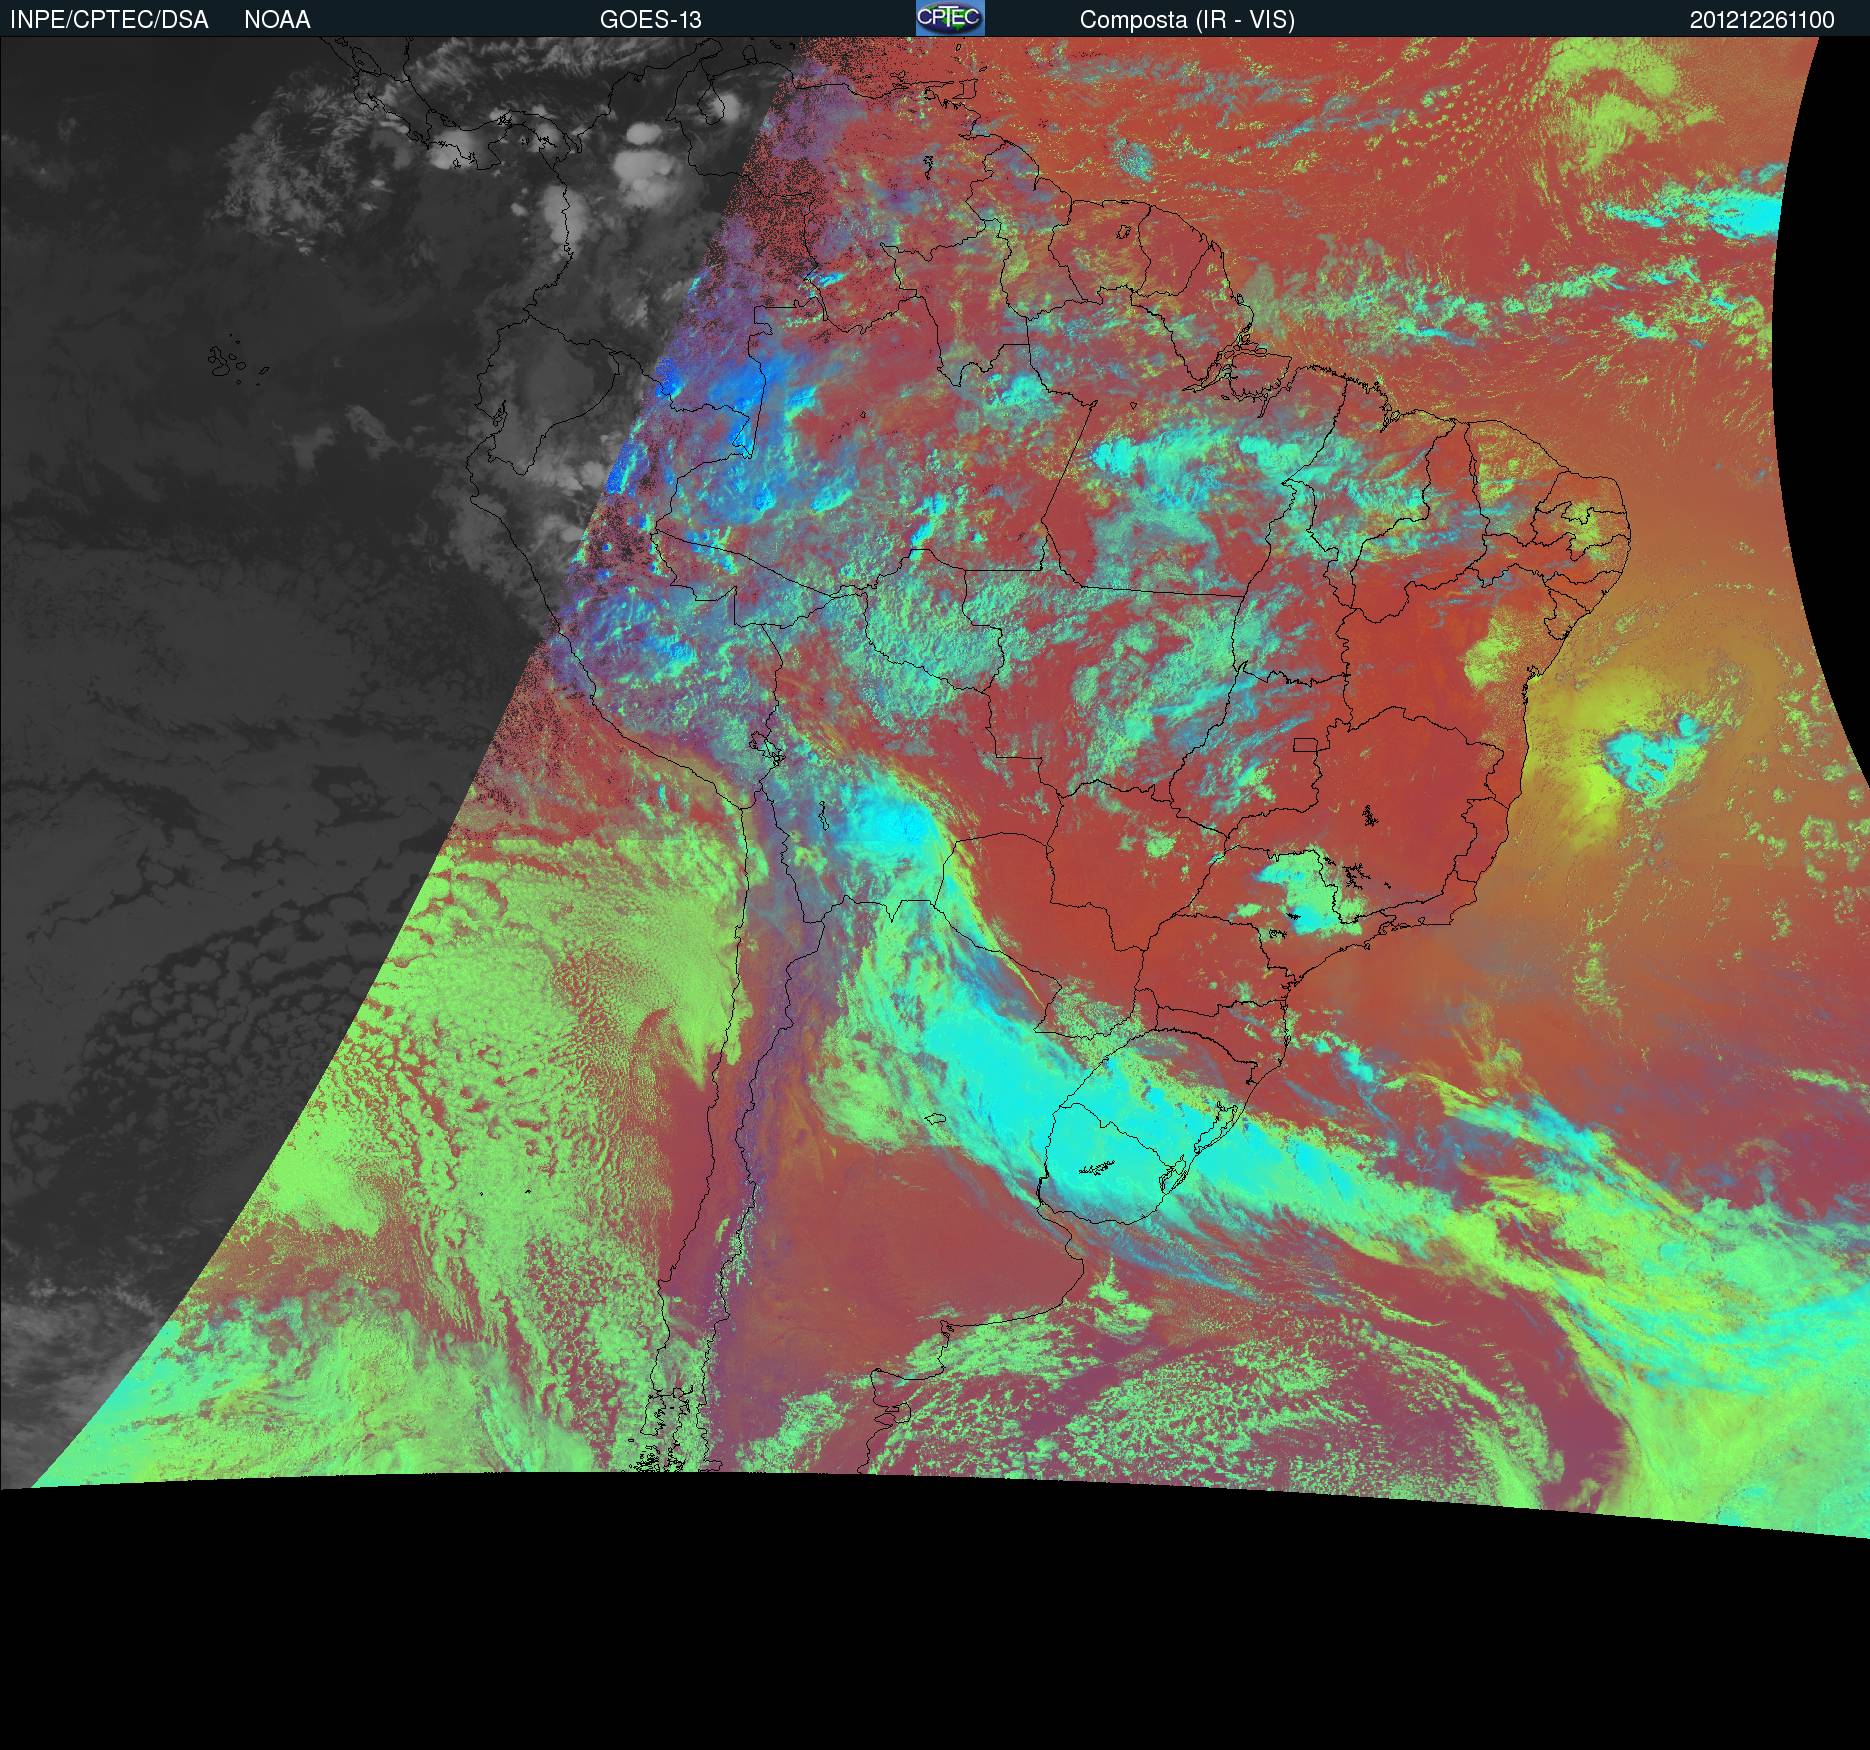Select the INPE/CPTEC/DSA header text

click(109, 20)
